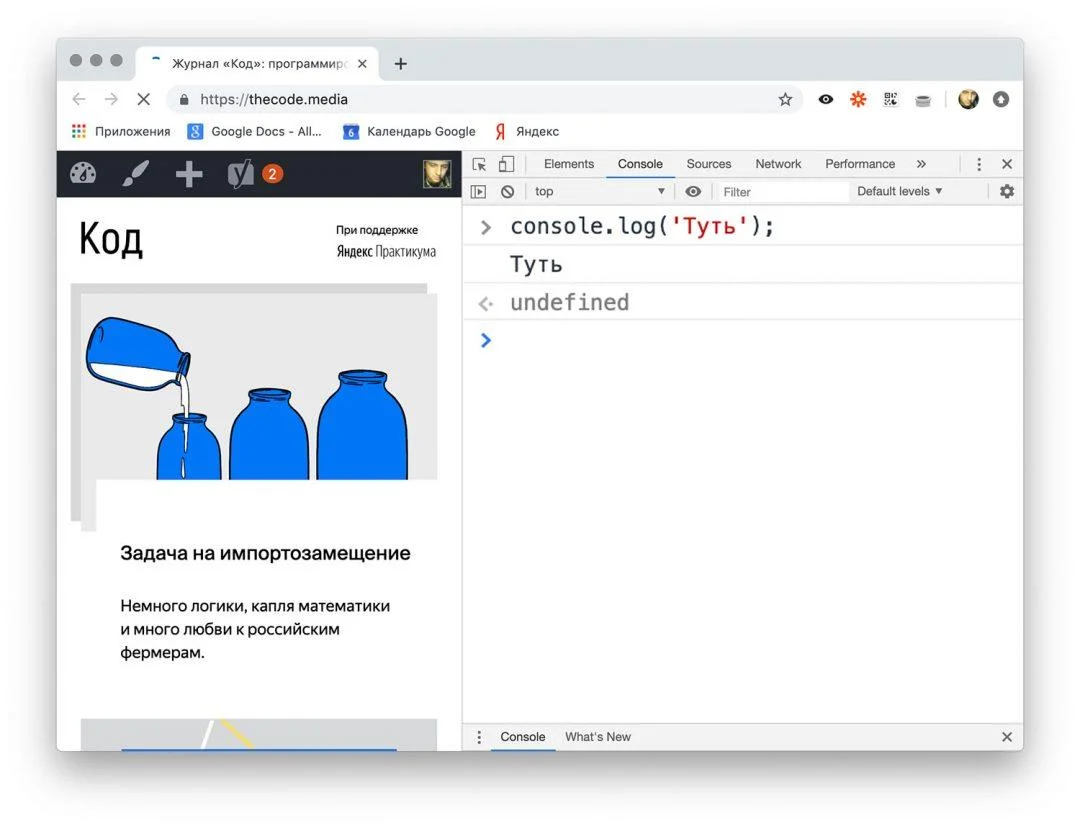Expand the top frame context dropdown
Screen dimensions: 1080x826
click(x=595, y=191)
